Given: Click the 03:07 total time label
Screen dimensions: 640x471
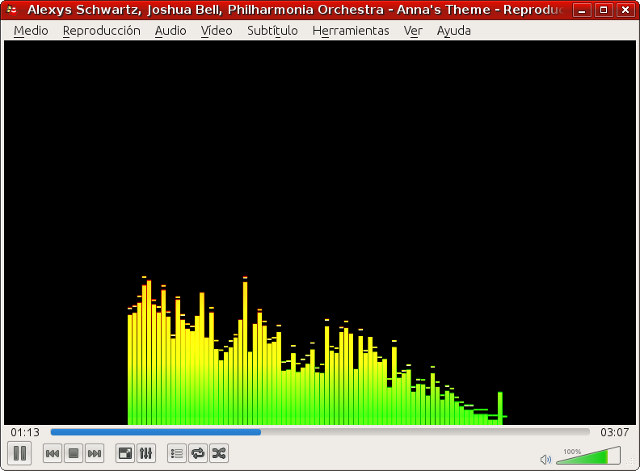Looking at the screenshot, I should click(614, 432).
